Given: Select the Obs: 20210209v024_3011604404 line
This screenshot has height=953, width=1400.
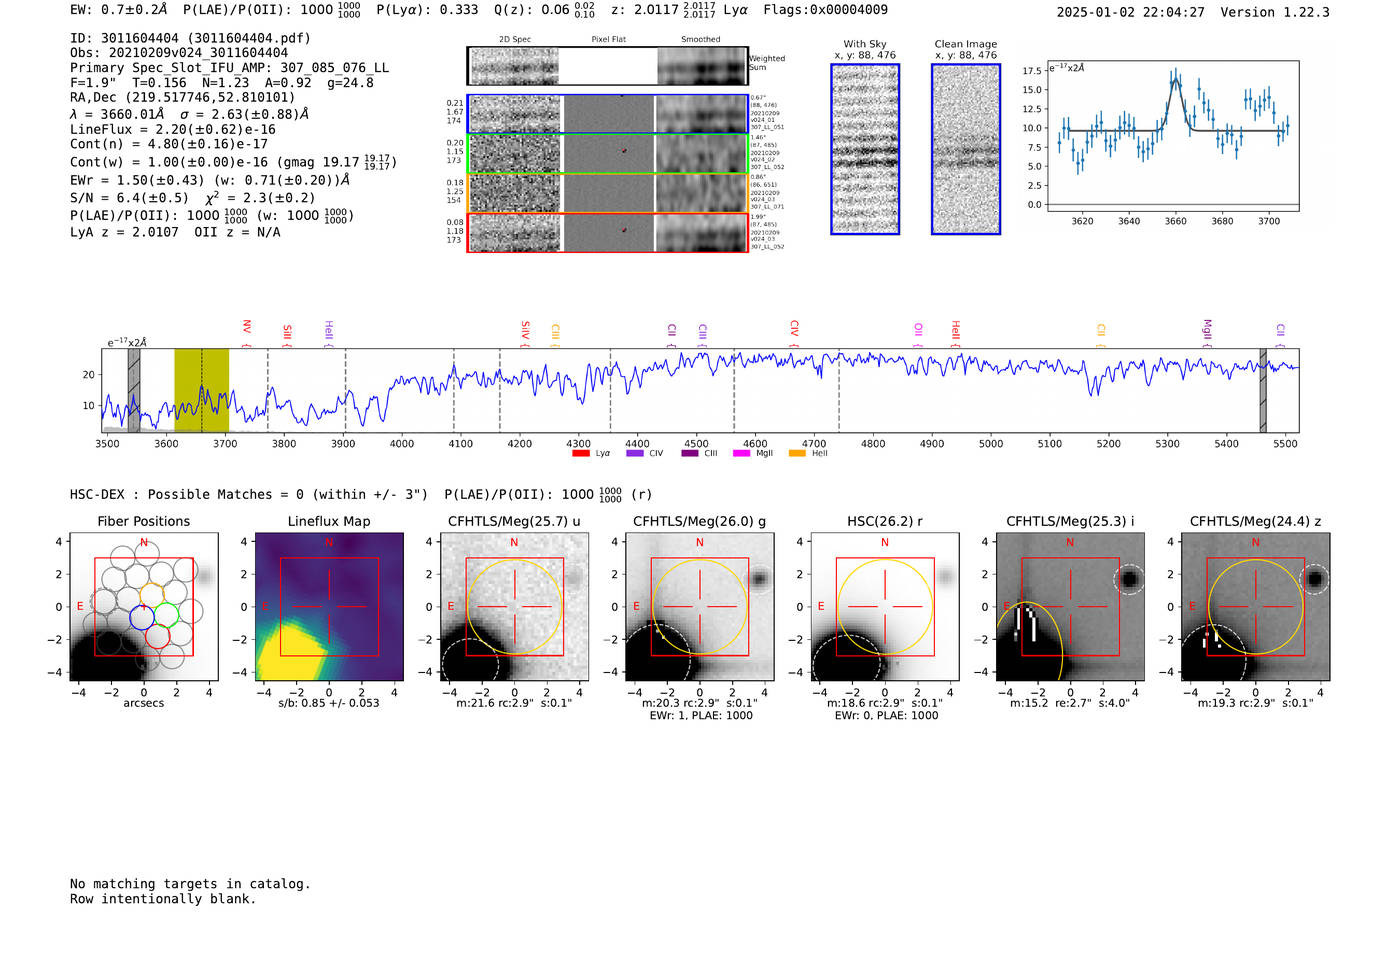Looking at the screenshot, I should pos(179,53).
